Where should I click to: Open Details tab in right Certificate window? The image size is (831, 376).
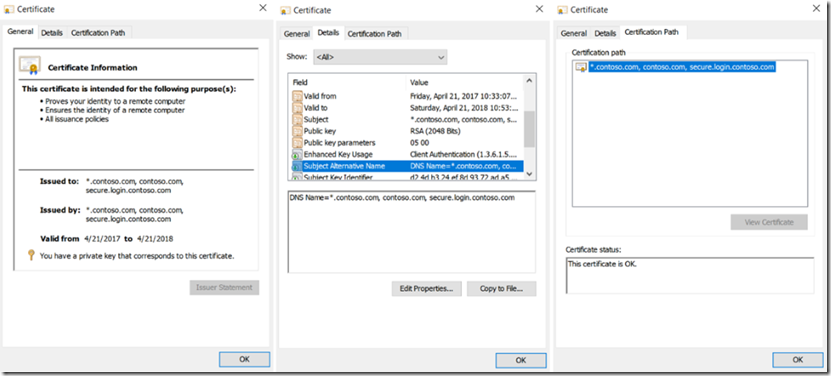click(605, 33)
